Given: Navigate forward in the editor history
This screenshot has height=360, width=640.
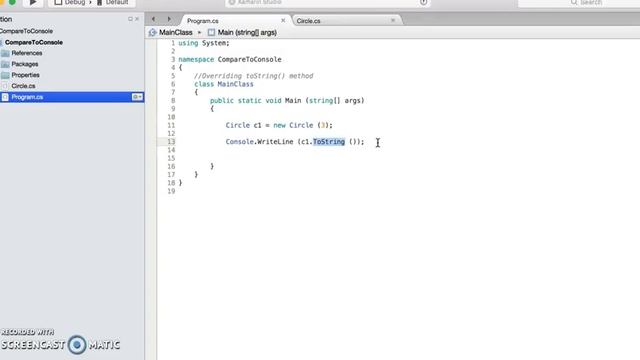Looking at the screenshot, I should (x=169, y=19).
